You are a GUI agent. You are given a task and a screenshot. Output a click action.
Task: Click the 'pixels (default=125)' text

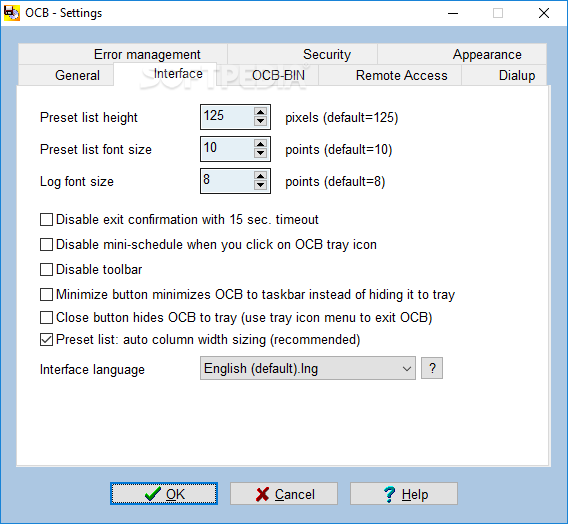pyautogui.click(x=342, y=118)
